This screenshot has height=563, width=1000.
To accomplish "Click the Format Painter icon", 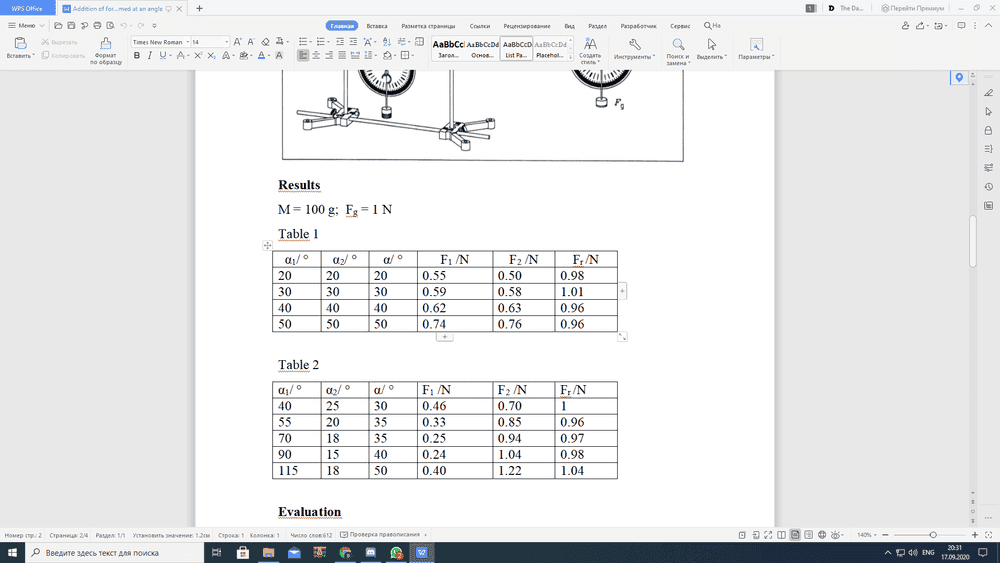I will (105, 45).
